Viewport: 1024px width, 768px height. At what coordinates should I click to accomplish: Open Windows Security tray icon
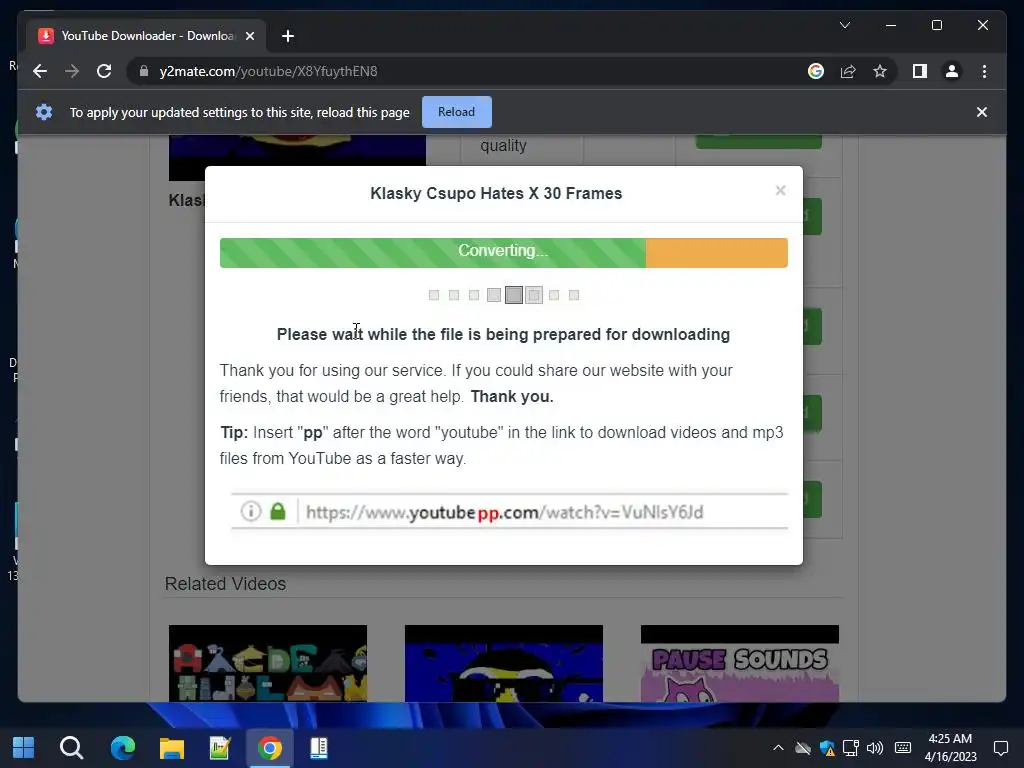827,748
